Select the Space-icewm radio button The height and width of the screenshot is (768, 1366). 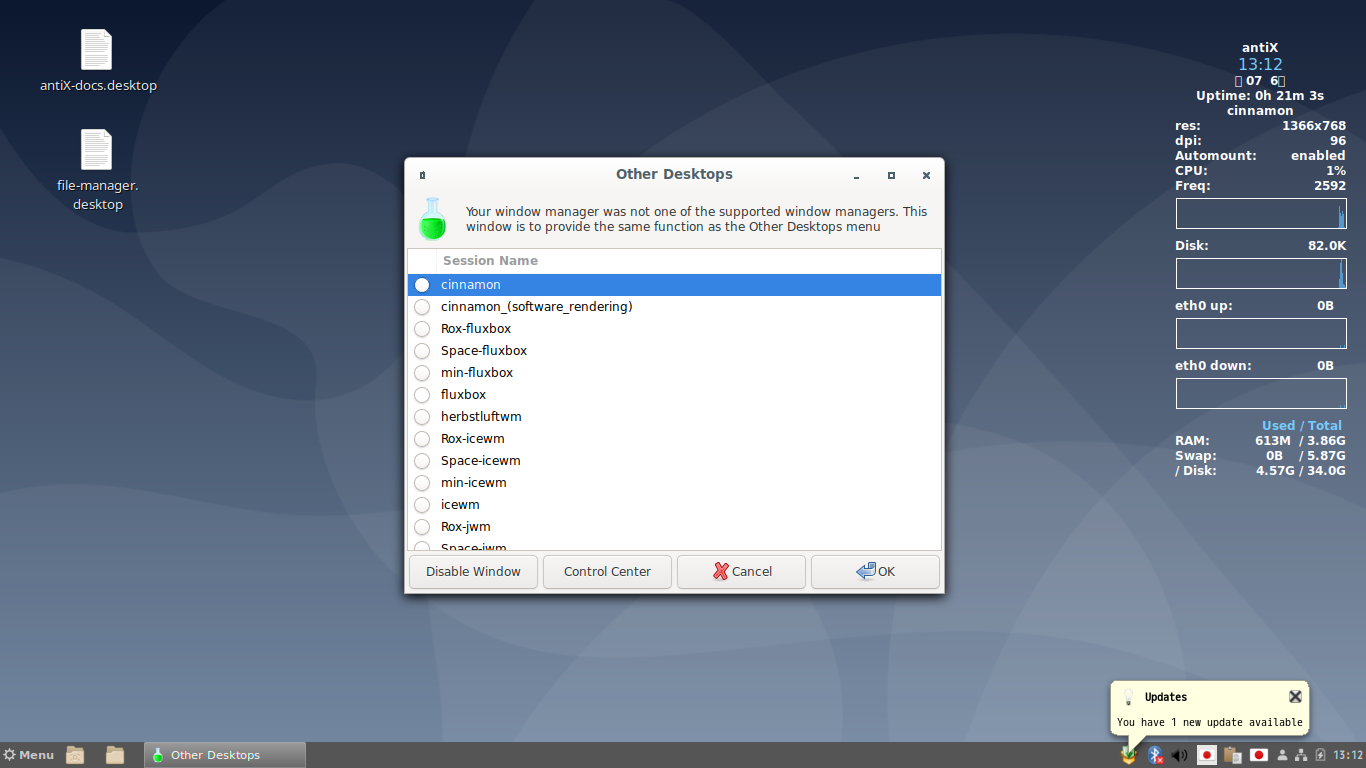[x=422, y=461]
